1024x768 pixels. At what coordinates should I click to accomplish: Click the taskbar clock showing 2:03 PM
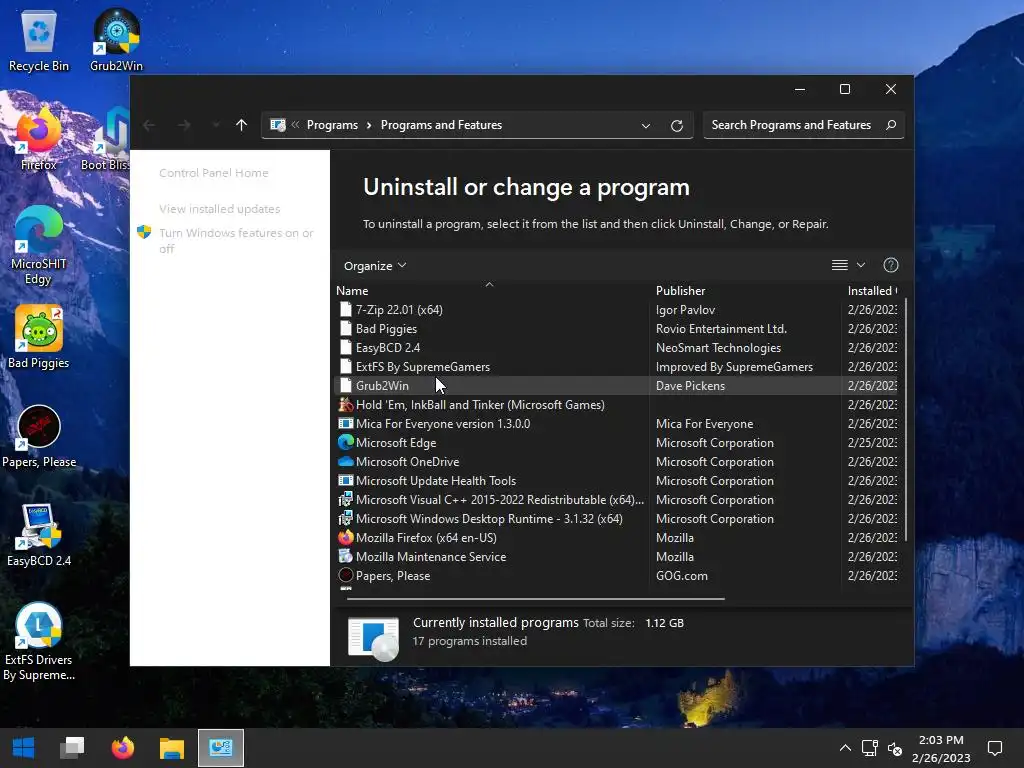941,748
